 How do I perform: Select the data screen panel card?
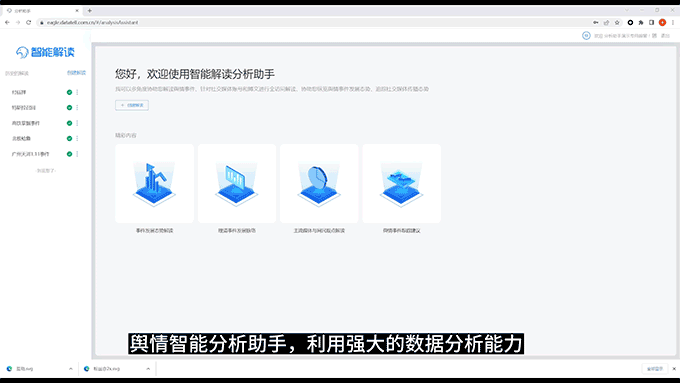[x=237, y=183]
